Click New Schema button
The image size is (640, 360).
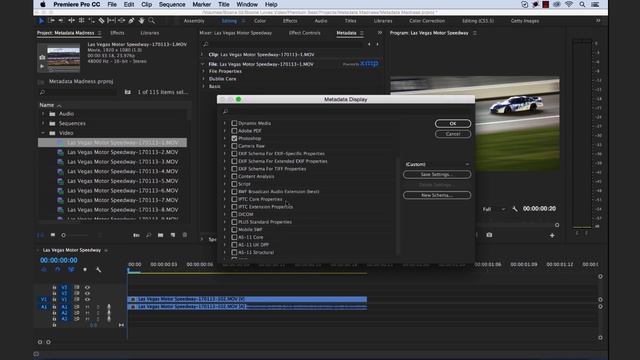point(437,195)
